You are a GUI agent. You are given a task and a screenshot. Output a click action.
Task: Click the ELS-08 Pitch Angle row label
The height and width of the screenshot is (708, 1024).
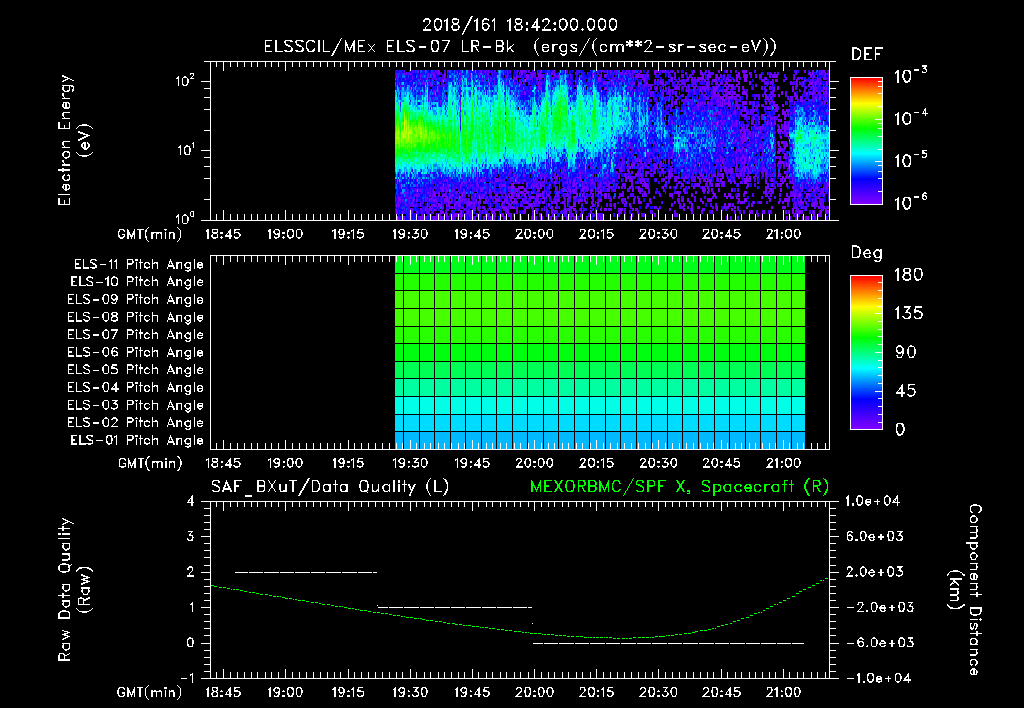(135, 317)
